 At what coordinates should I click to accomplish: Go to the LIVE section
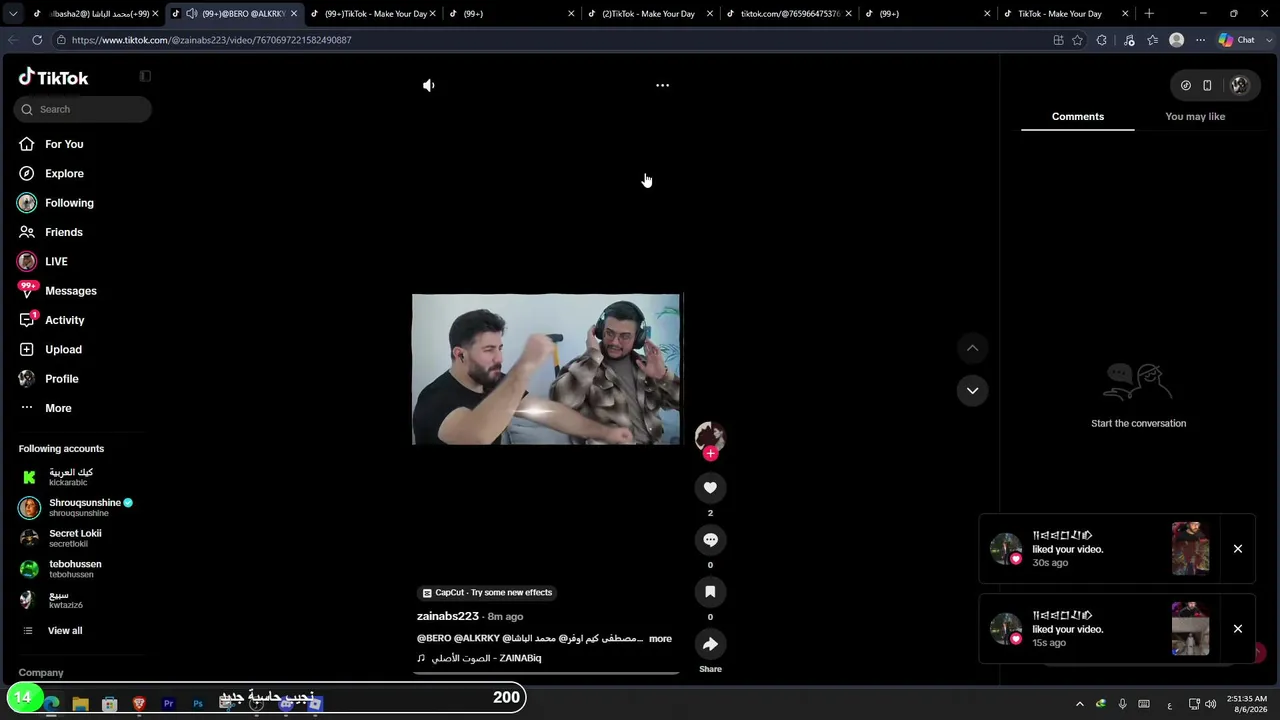click(x=56, y=261)
